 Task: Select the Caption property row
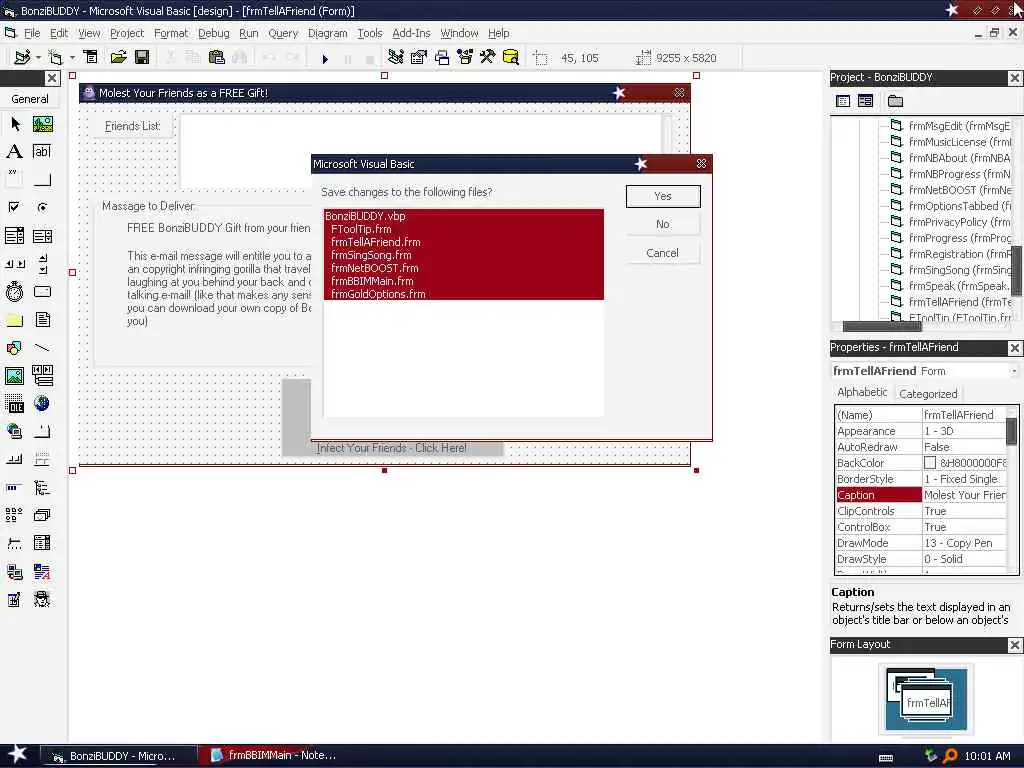pos(921,495)
